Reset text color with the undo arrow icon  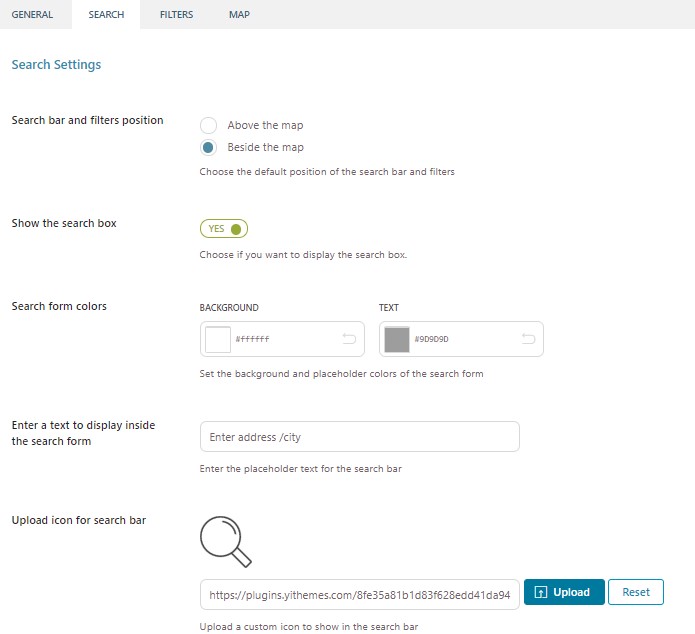tap(528, 339)
